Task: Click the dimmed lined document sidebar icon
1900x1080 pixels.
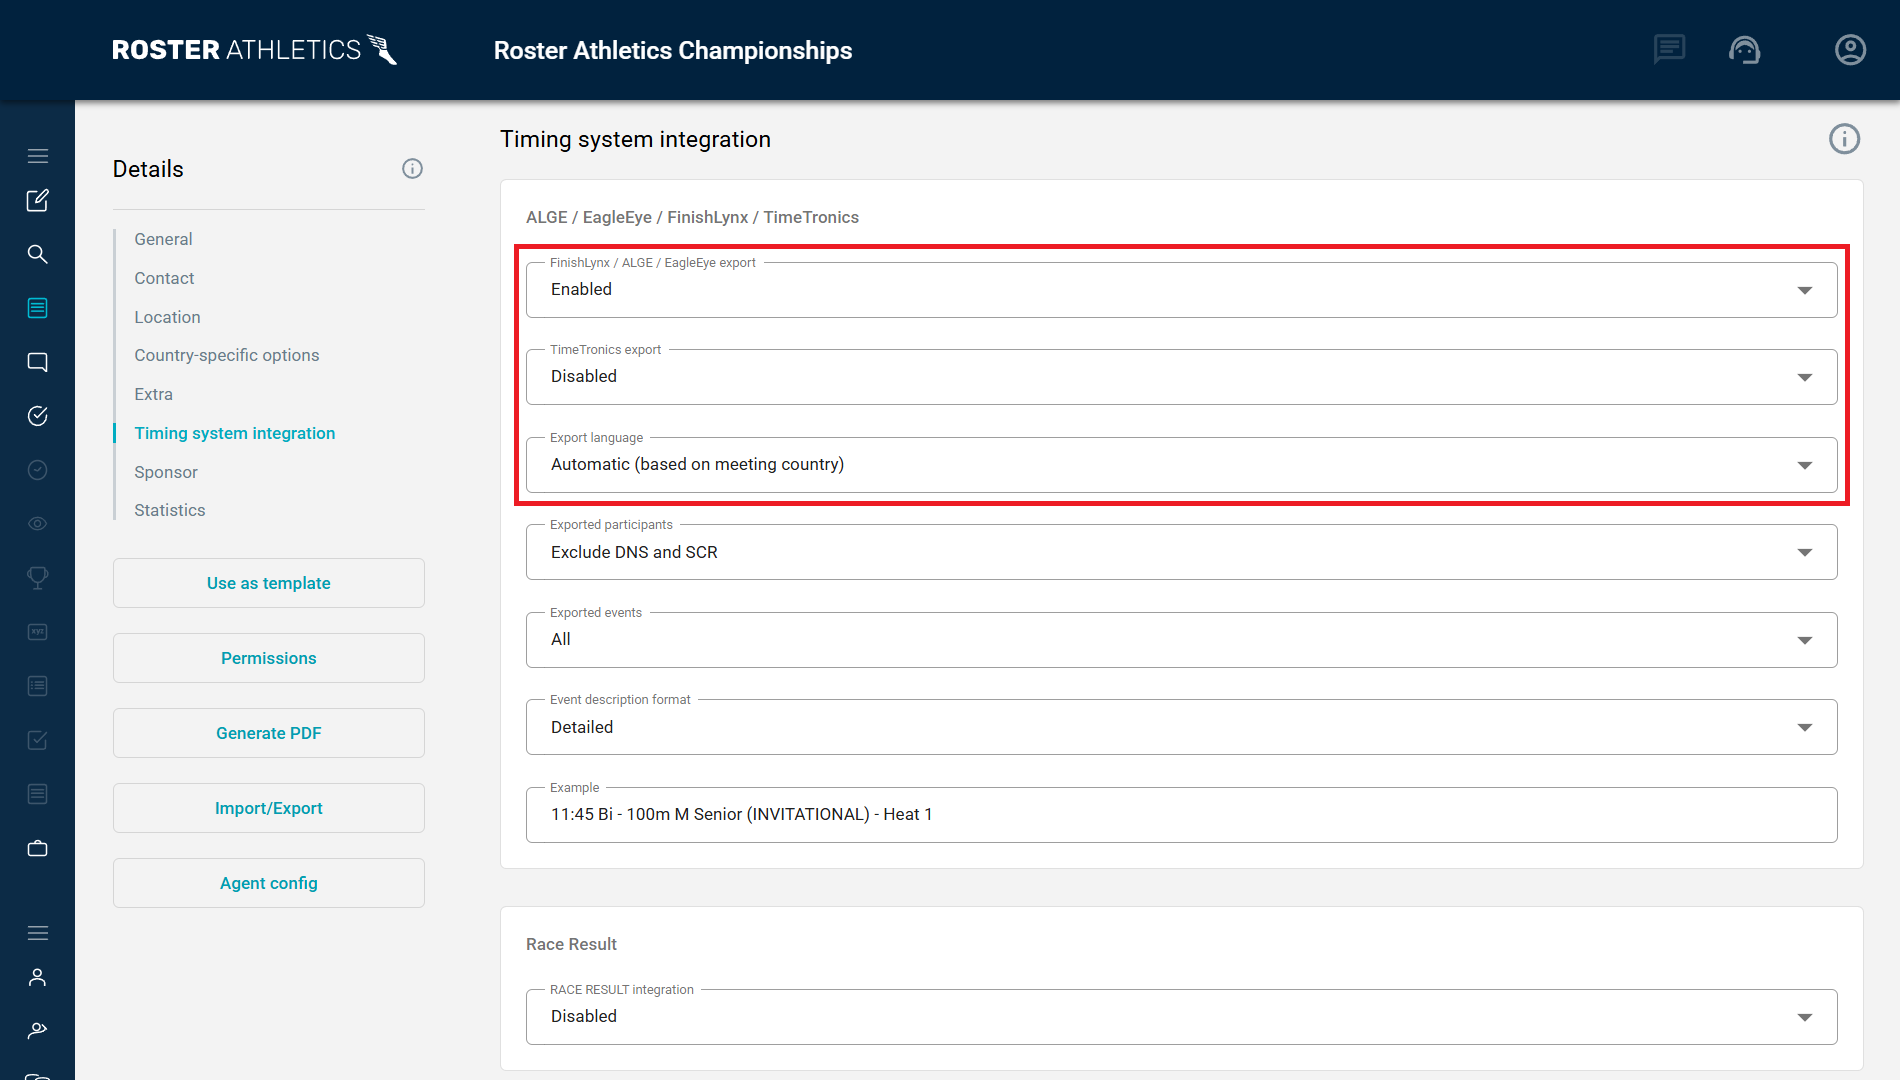Action: tap(37, 794)
